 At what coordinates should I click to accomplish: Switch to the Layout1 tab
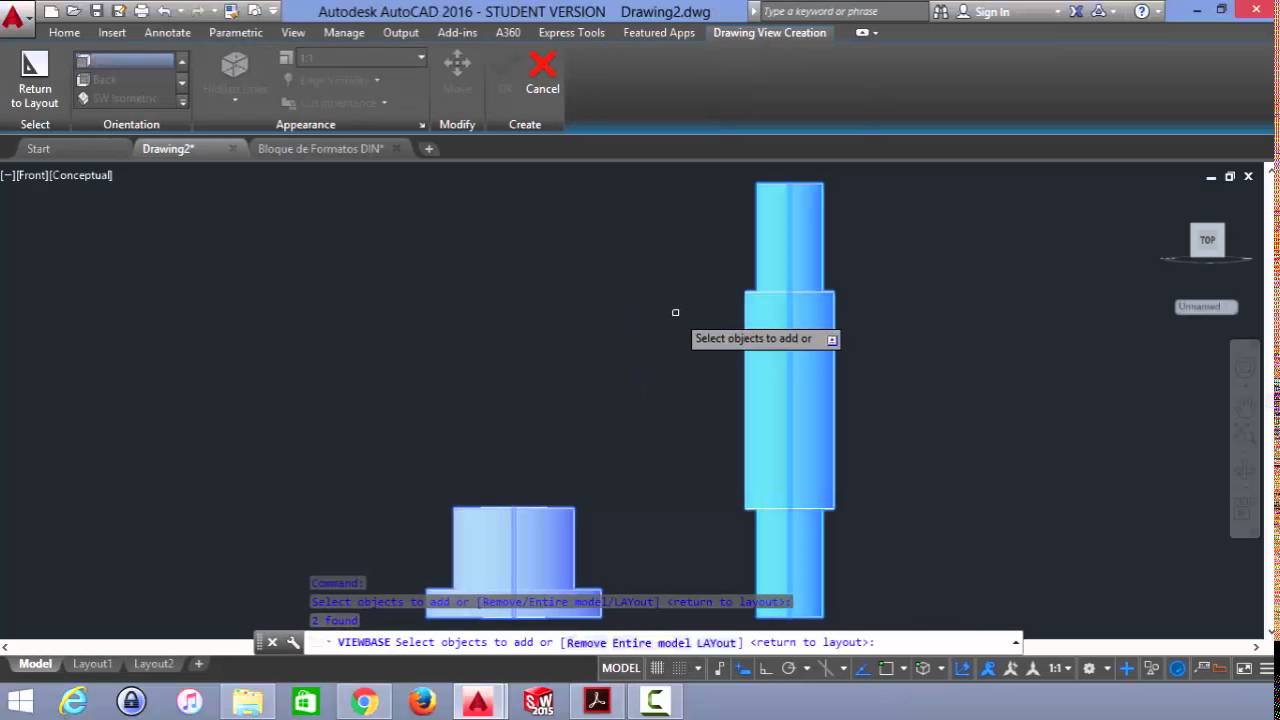92,664
